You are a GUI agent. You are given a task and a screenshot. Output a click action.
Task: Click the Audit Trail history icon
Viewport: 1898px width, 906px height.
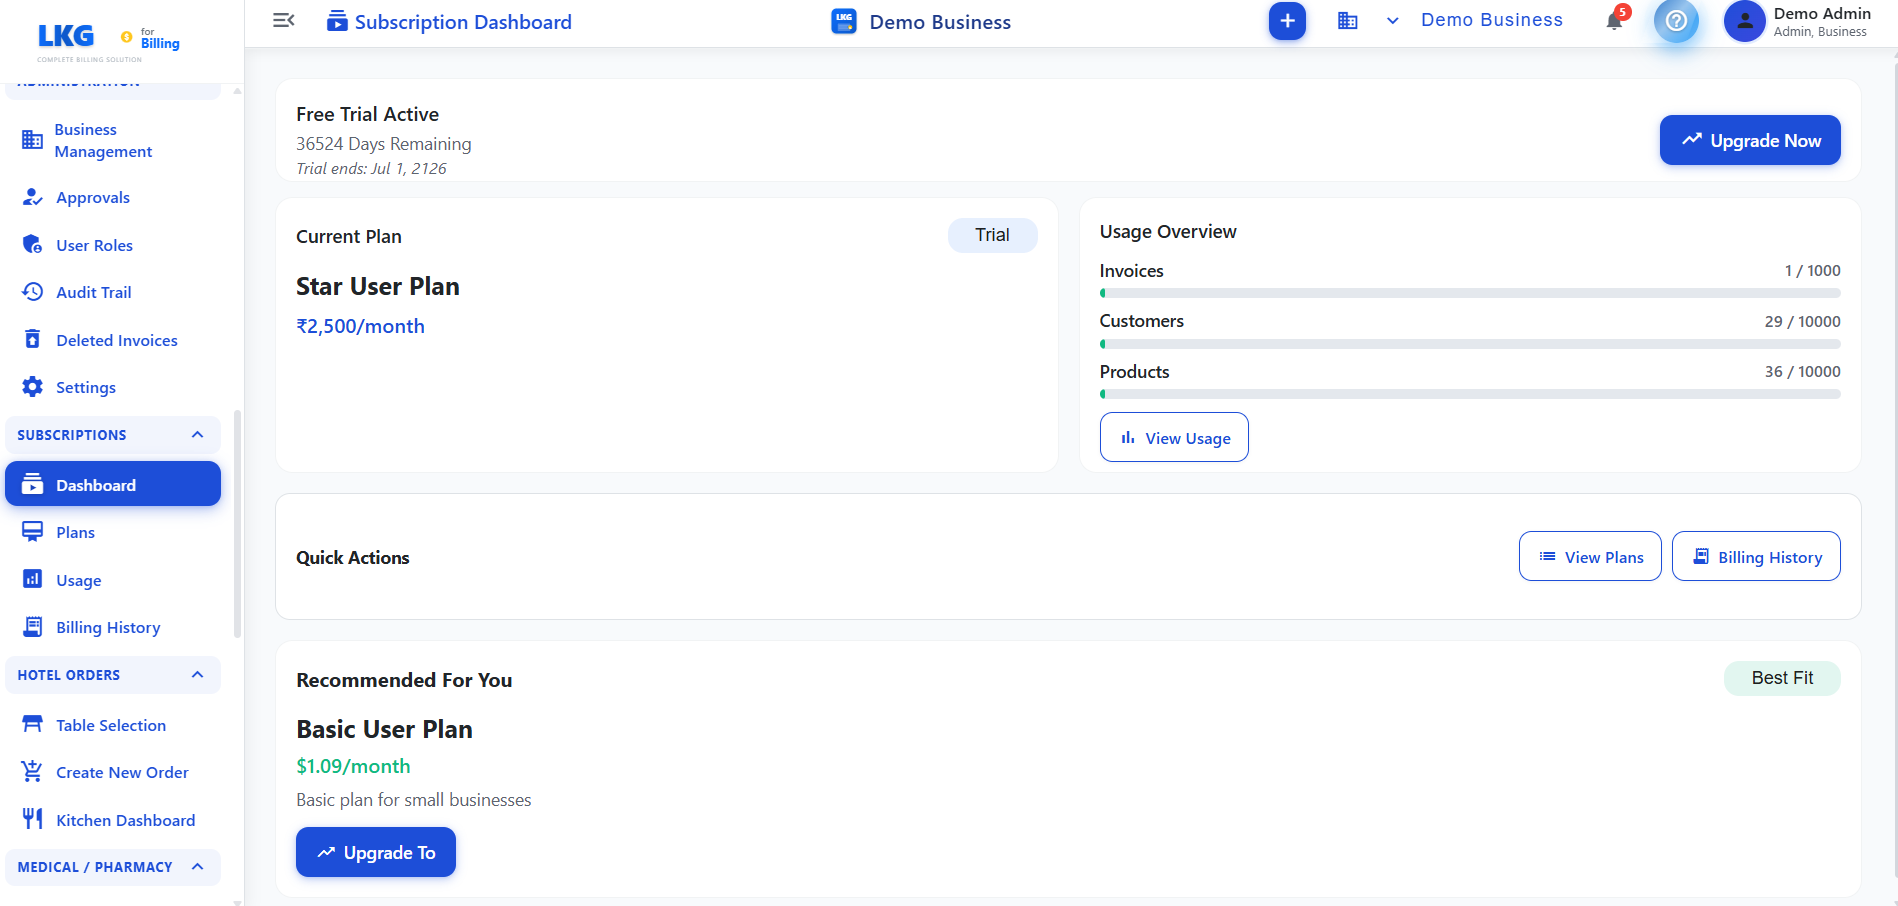[33, 292]
